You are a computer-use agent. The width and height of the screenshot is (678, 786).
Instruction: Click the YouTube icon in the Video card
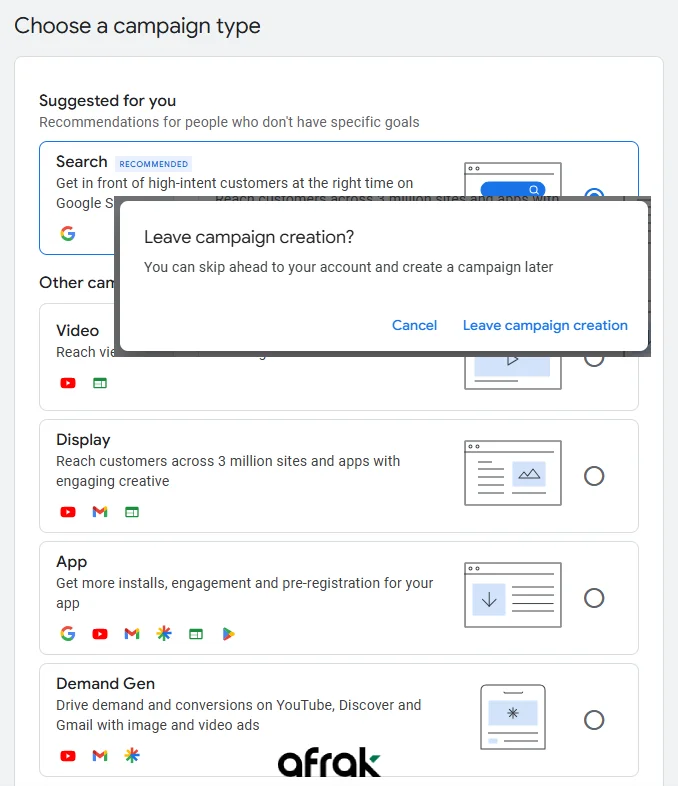click(x=68, y=383)
